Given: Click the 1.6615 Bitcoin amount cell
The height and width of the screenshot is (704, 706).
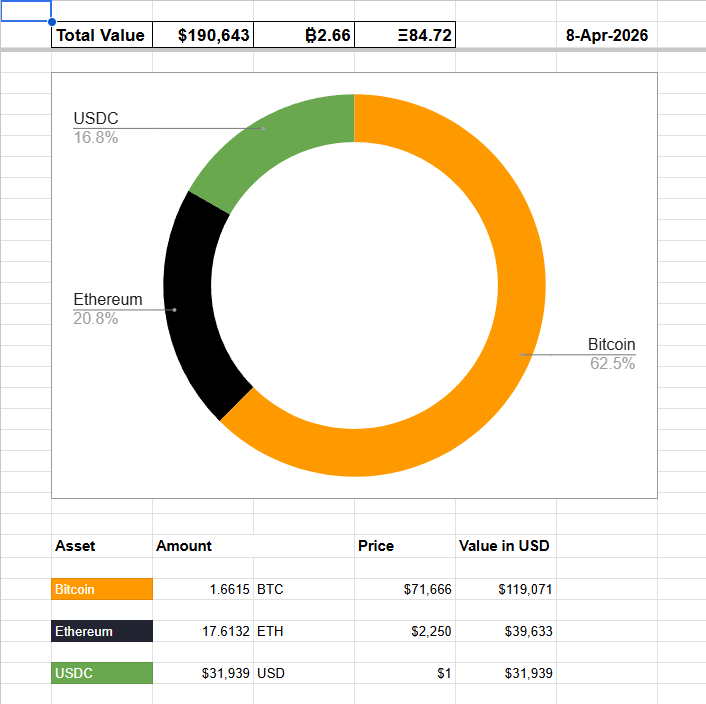Looking at the screenshot, I should (203, 589).
